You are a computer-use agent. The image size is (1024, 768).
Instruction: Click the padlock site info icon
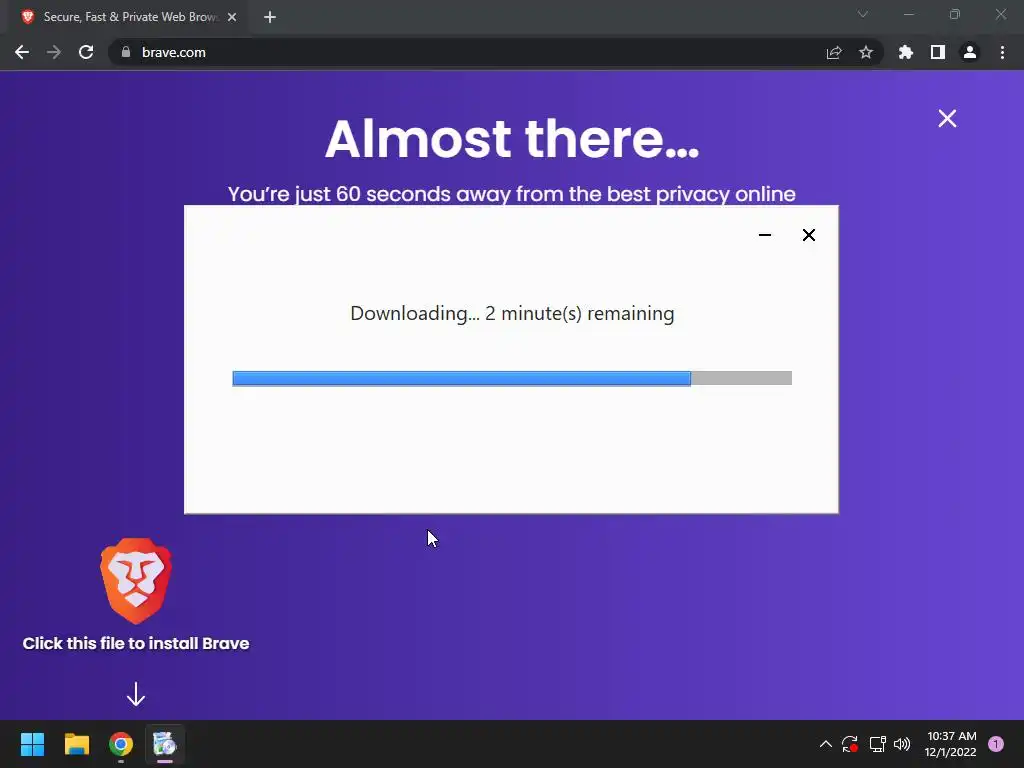click(125, 52)
